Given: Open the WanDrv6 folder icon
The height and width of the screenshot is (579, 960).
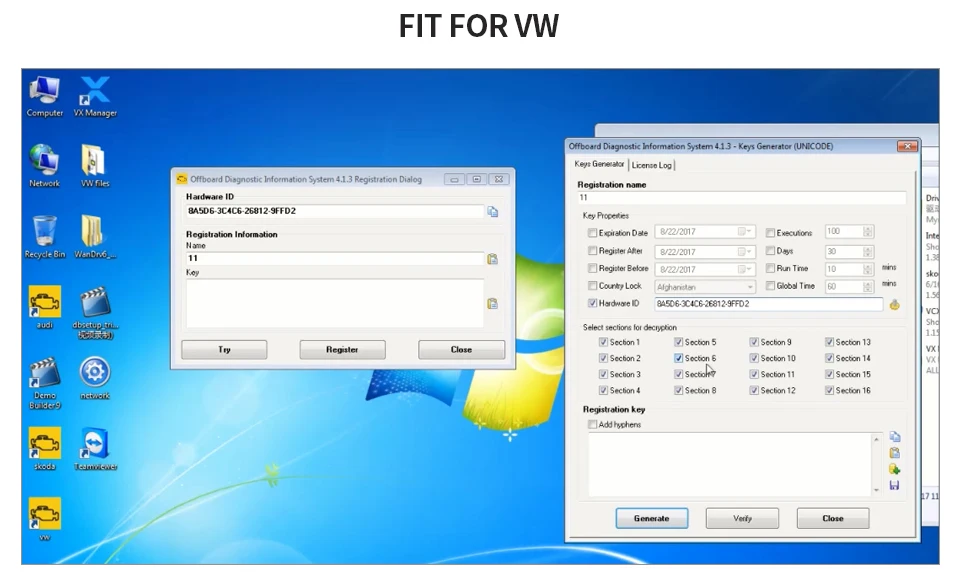Looking at the screenshot, I should tap(95, 237).
